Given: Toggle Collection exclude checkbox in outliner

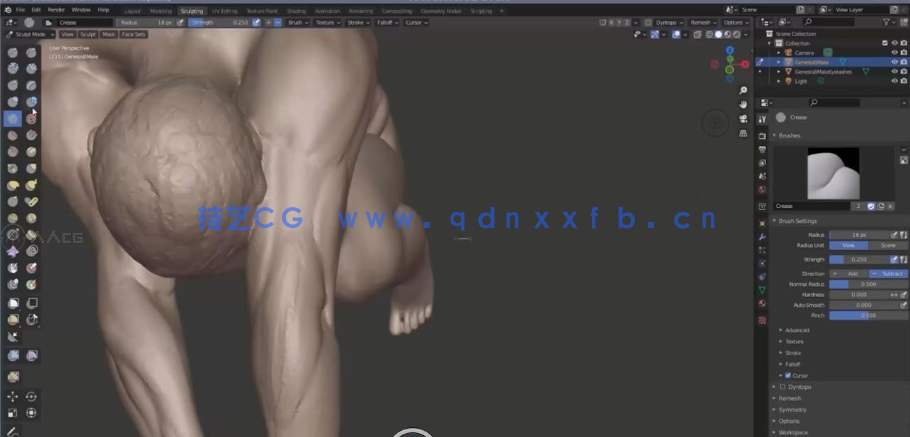Looking at the screenshot, I should pos(885,43).
